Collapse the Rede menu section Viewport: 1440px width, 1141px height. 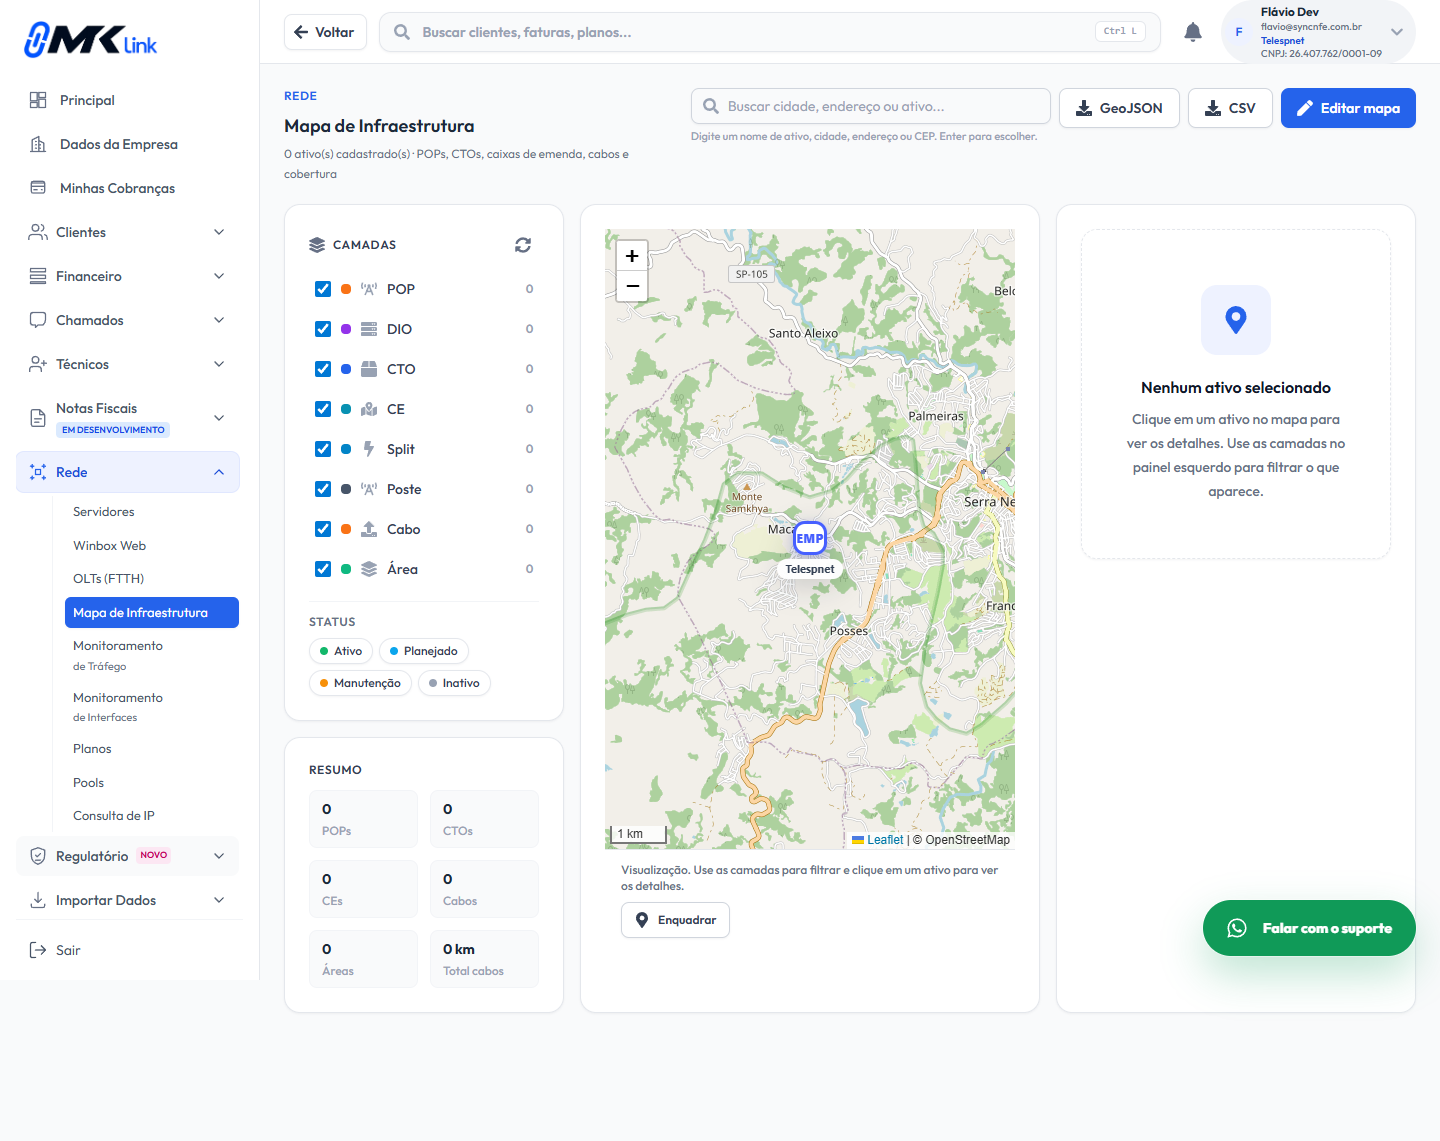pos(128,472)
